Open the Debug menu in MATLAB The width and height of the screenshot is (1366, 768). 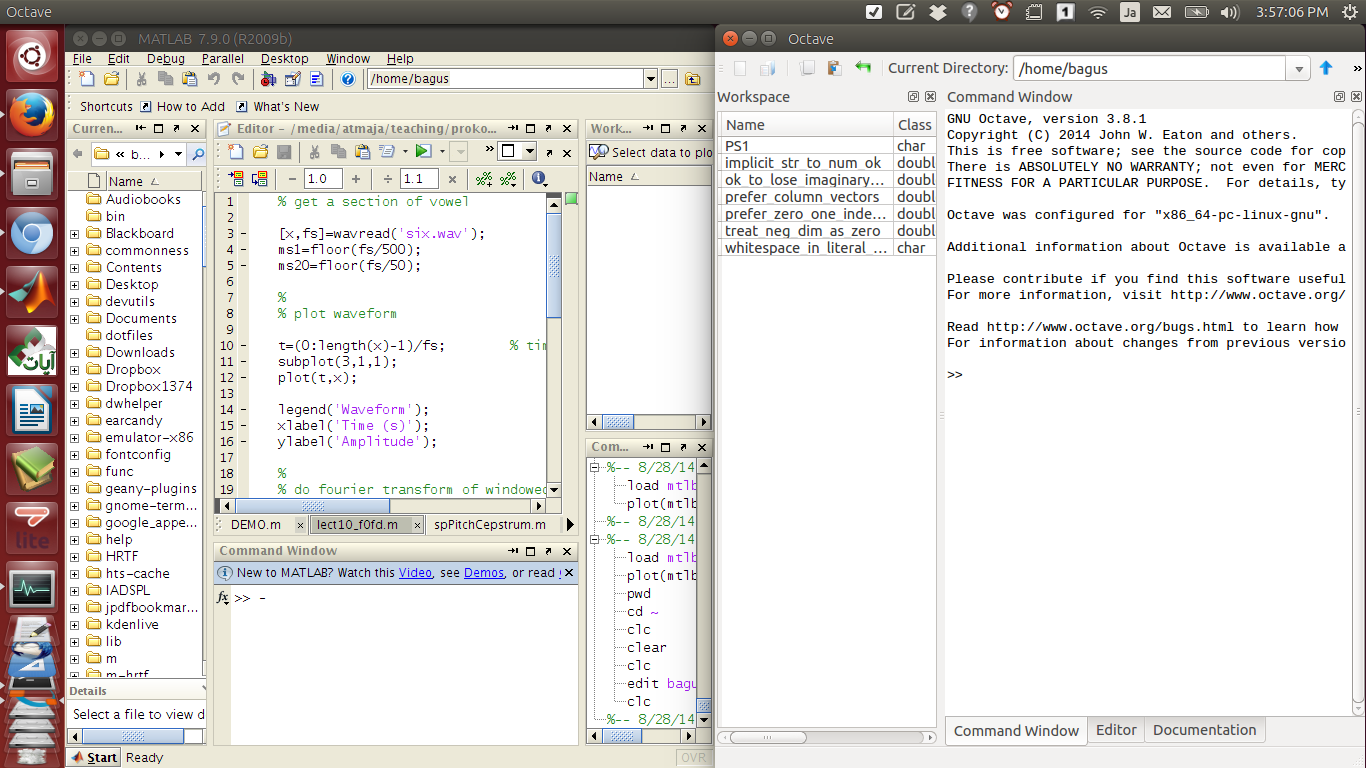pos(166,59)
